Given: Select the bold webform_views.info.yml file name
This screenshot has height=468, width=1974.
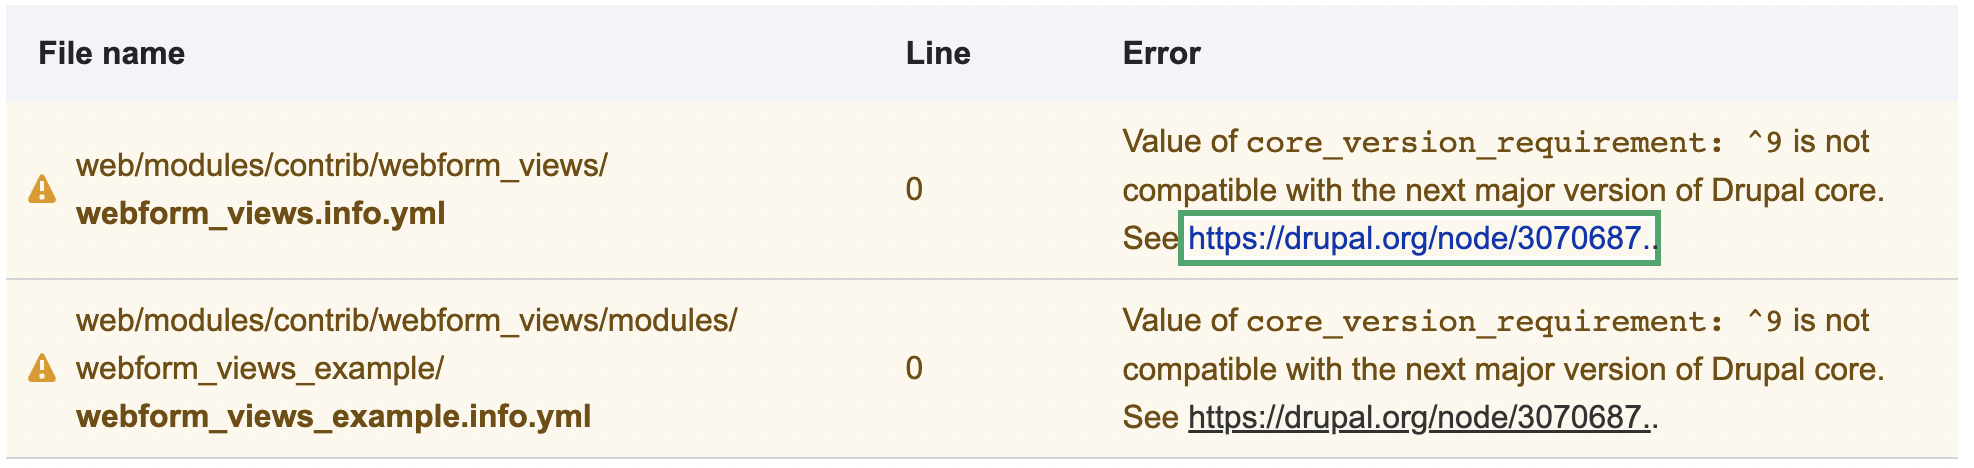Looking at the screenshot, I should (x=260, y=213).
